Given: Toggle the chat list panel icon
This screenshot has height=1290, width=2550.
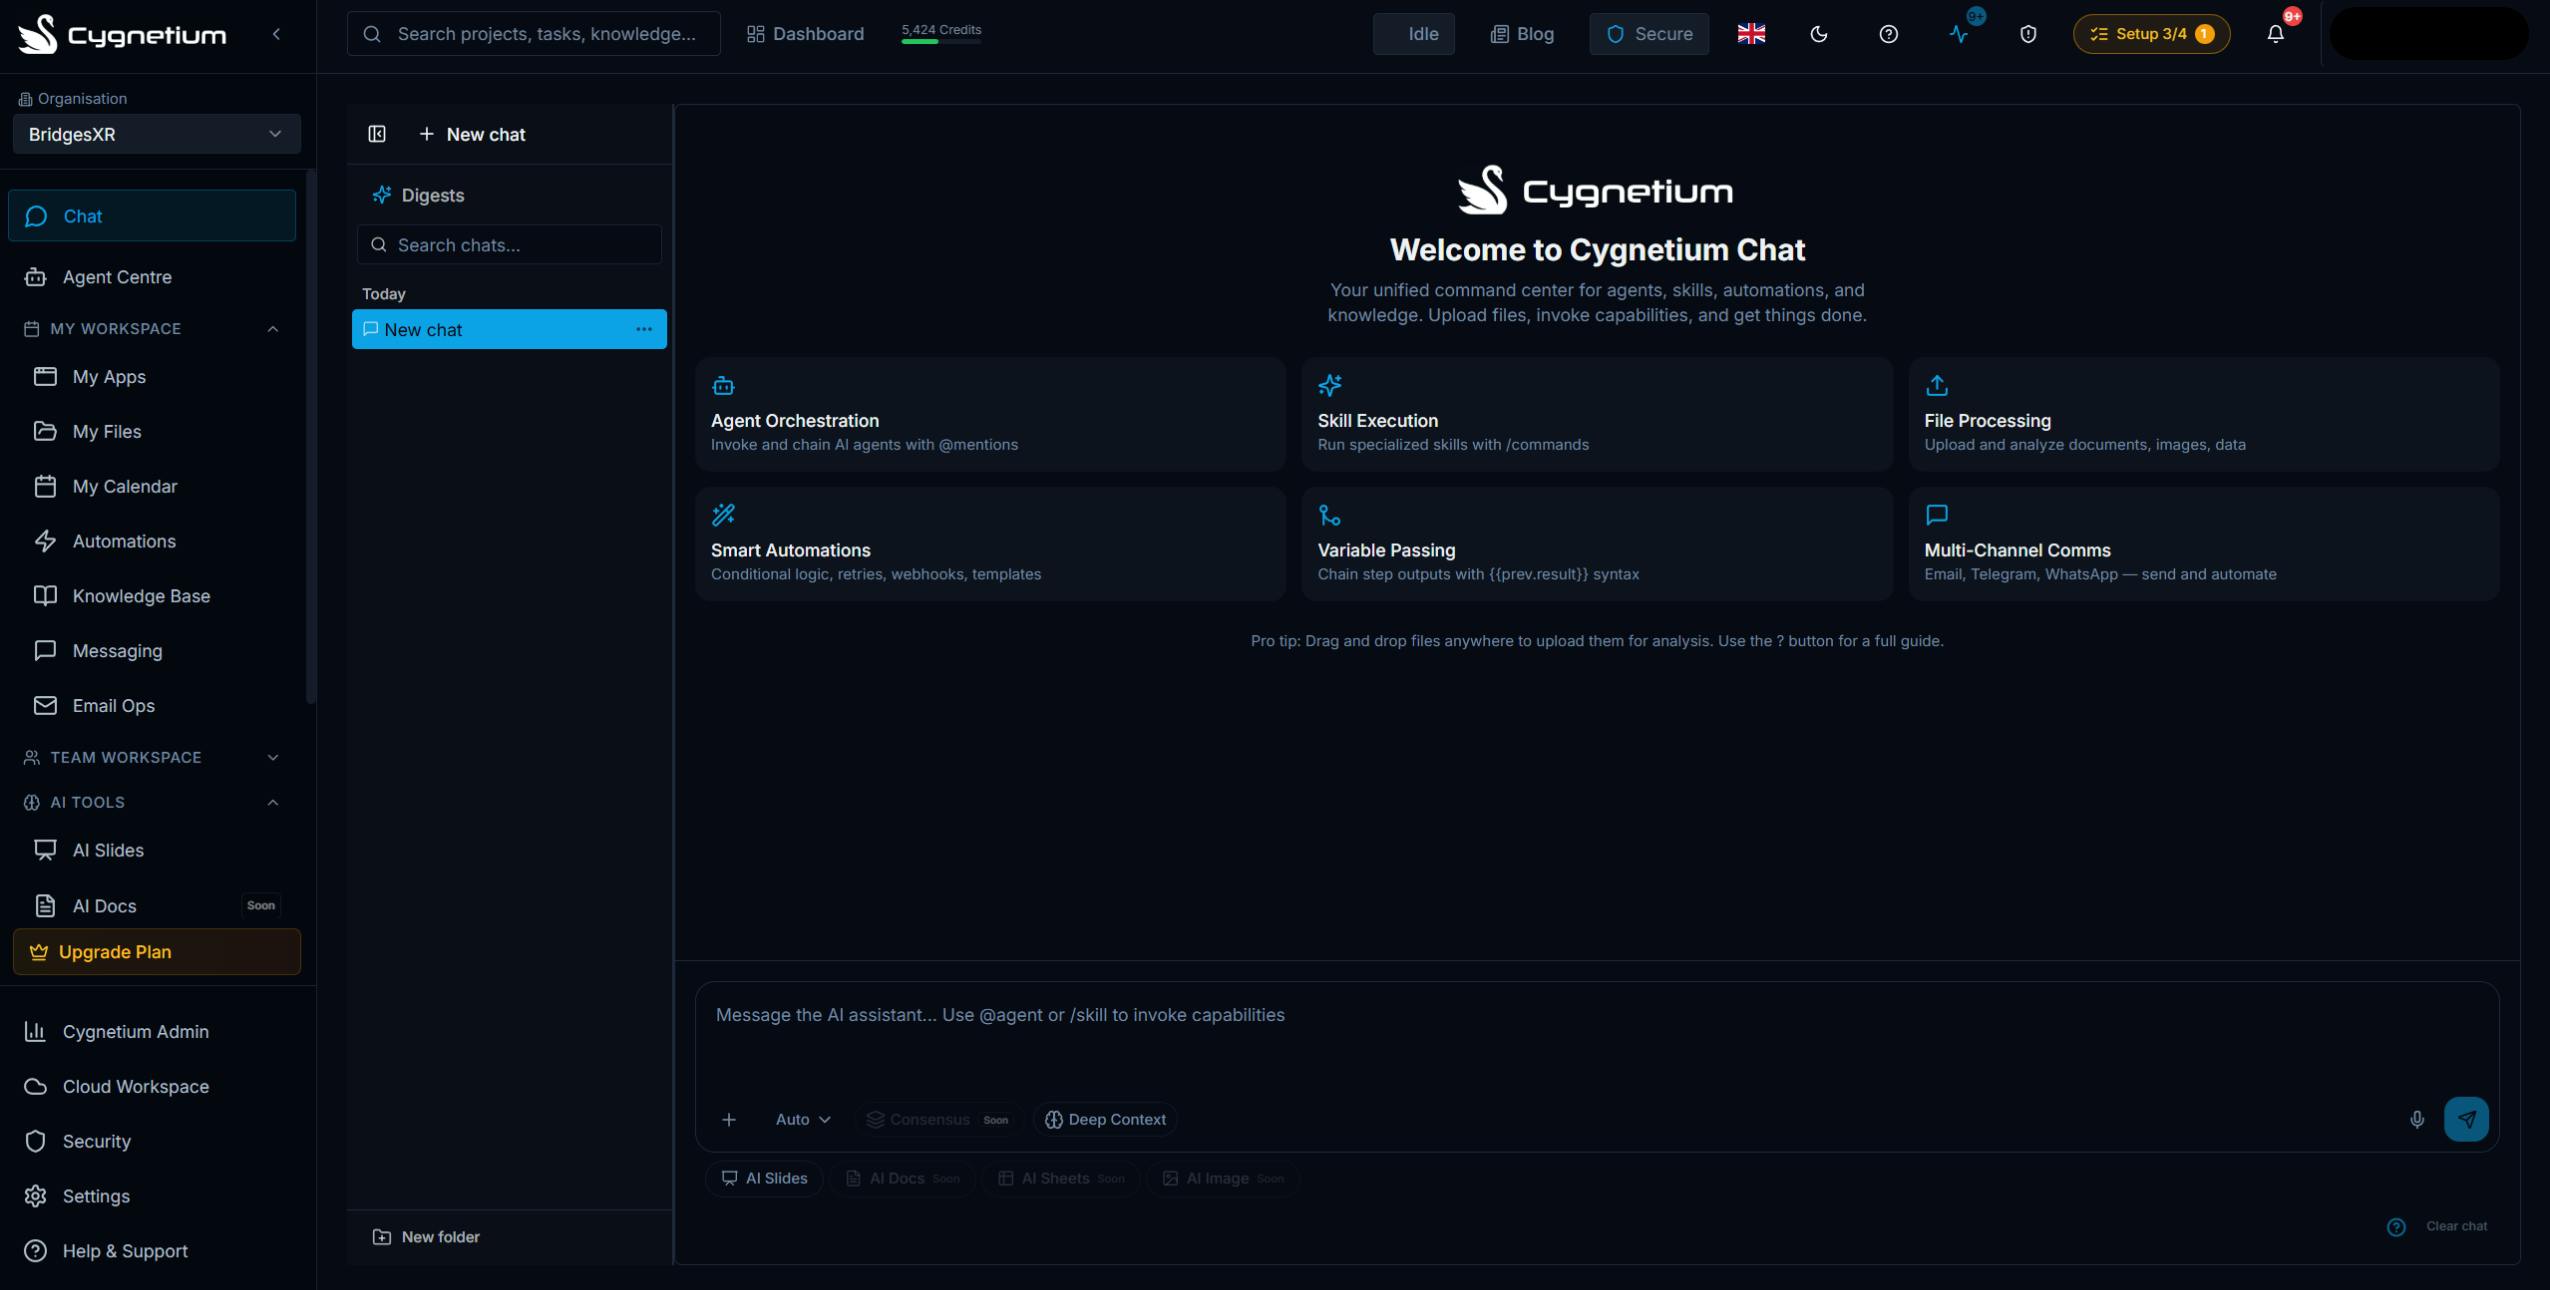Looking at the screenshot, I should click(x=377, y=134).
